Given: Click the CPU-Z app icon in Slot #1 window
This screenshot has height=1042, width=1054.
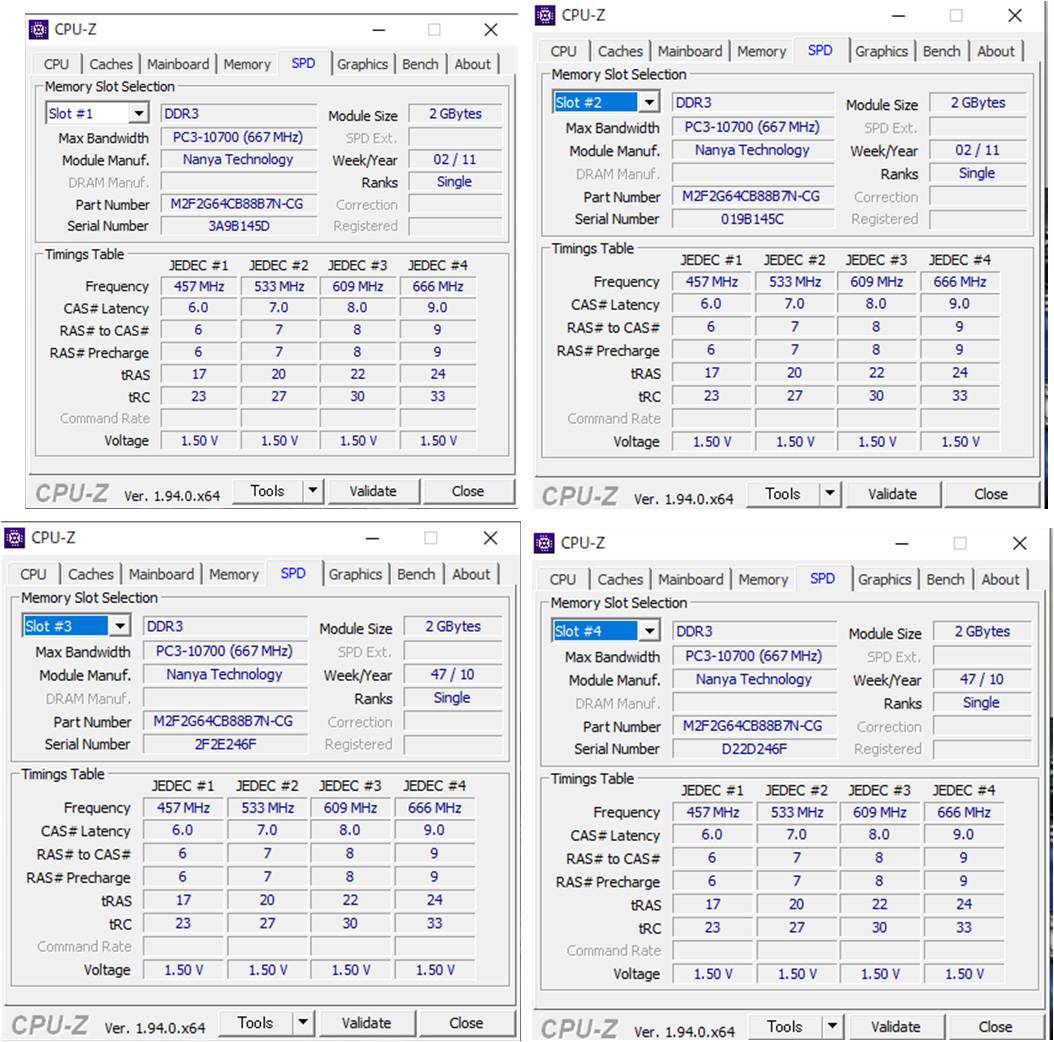Looking at the screenshot, I should 38,30.
